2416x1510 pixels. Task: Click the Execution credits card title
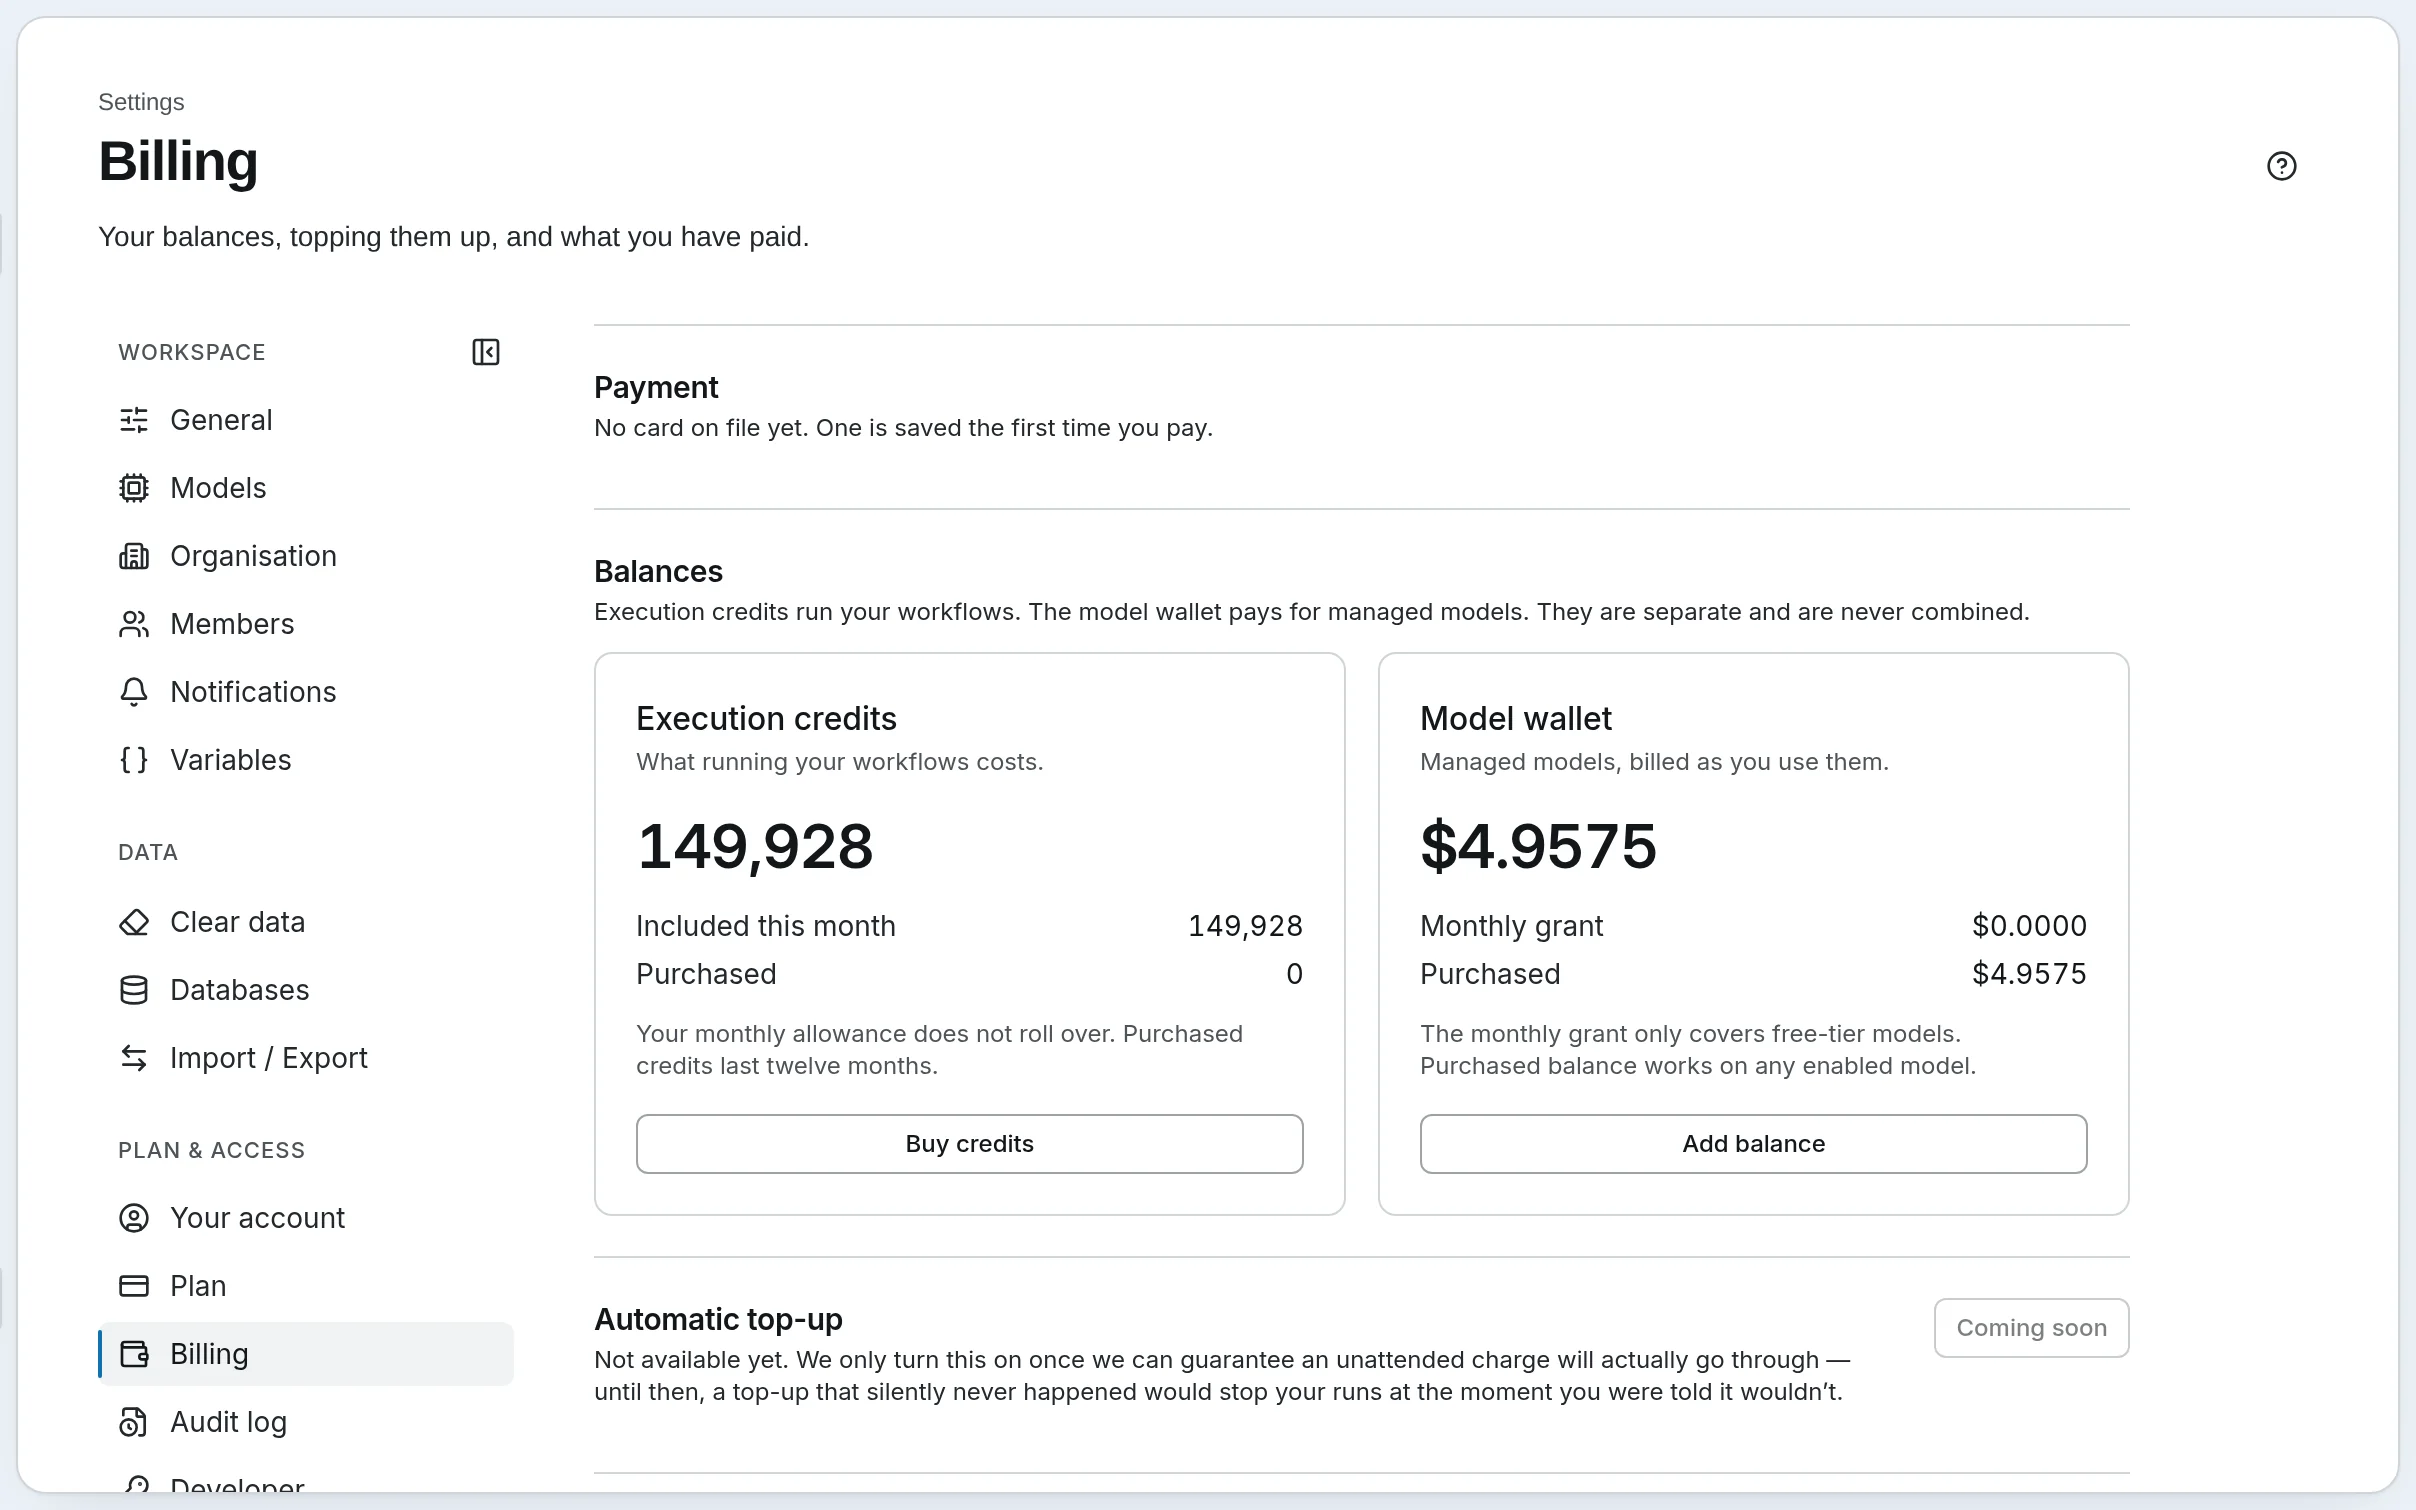coord(766,719)
